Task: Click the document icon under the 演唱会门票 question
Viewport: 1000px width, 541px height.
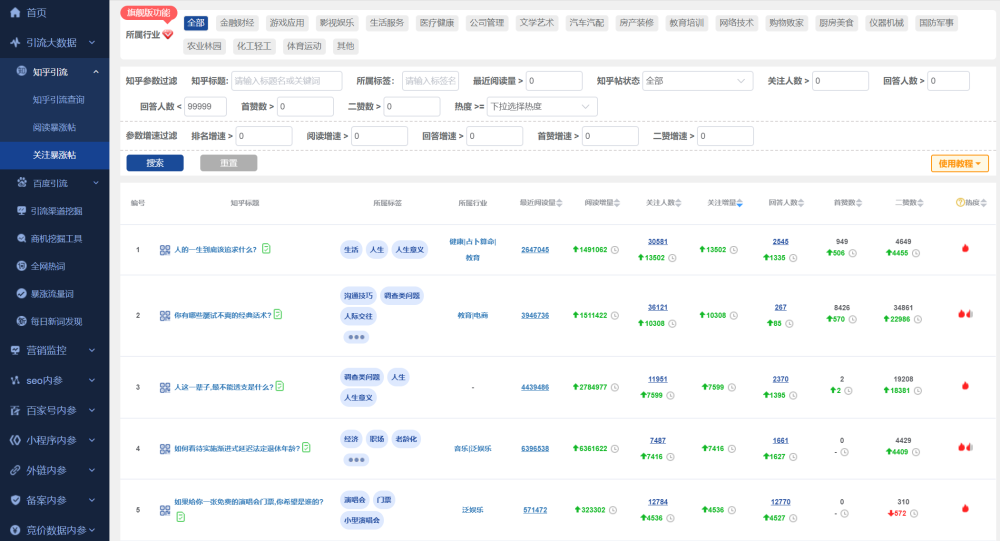Action: point(180,517)
